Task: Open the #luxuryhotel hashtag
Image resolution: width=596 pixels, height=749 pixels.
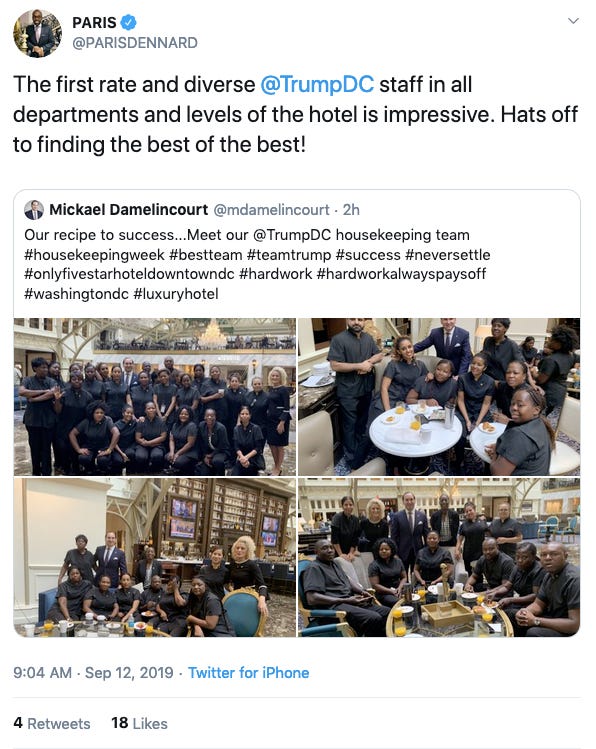Action: (x=176, y=294)
